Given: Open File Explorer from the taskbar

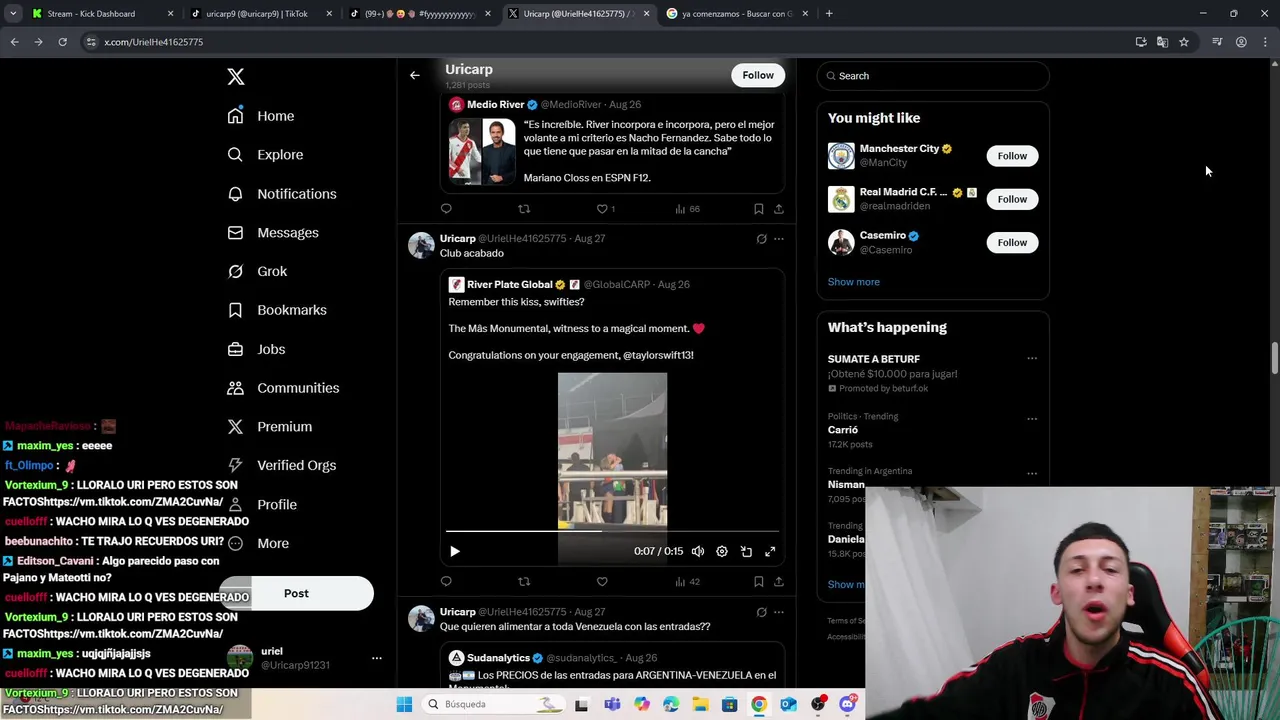Looking at the screenshot, I should coord(700,704).
